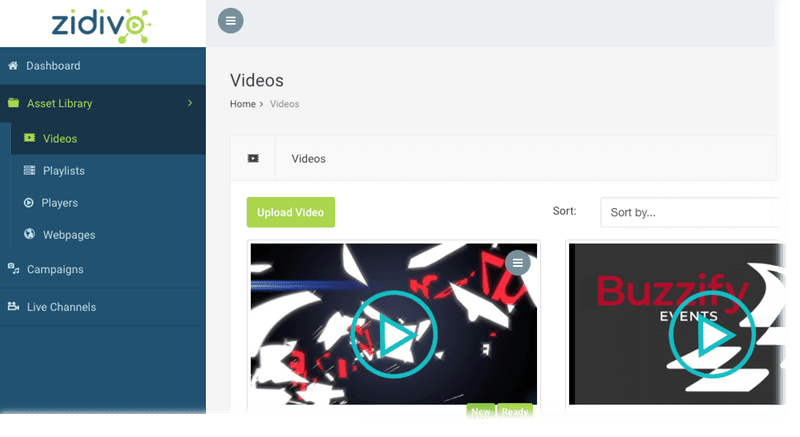Open the Sort by dropdown
The width and height of the screenshot is (800, 437).
pos(690,212)
